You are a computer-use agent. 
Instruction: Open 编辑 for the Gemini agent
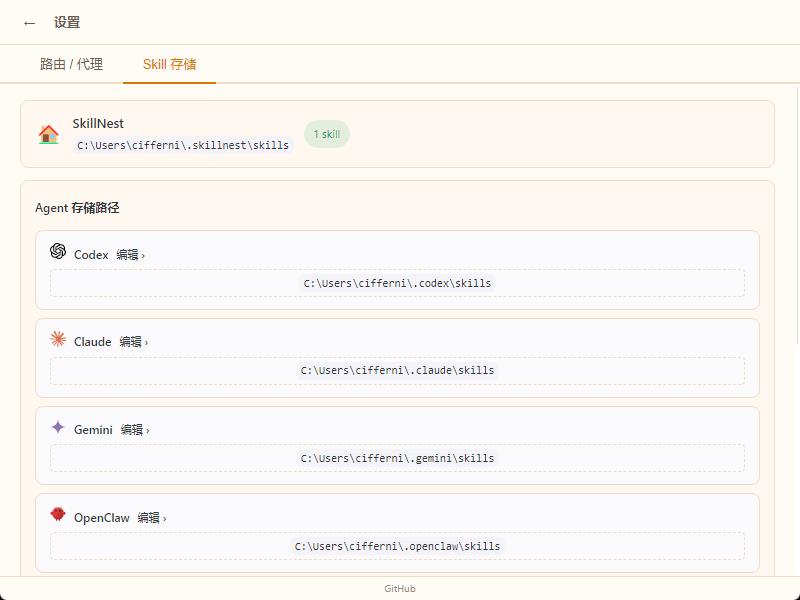[135, 430]
